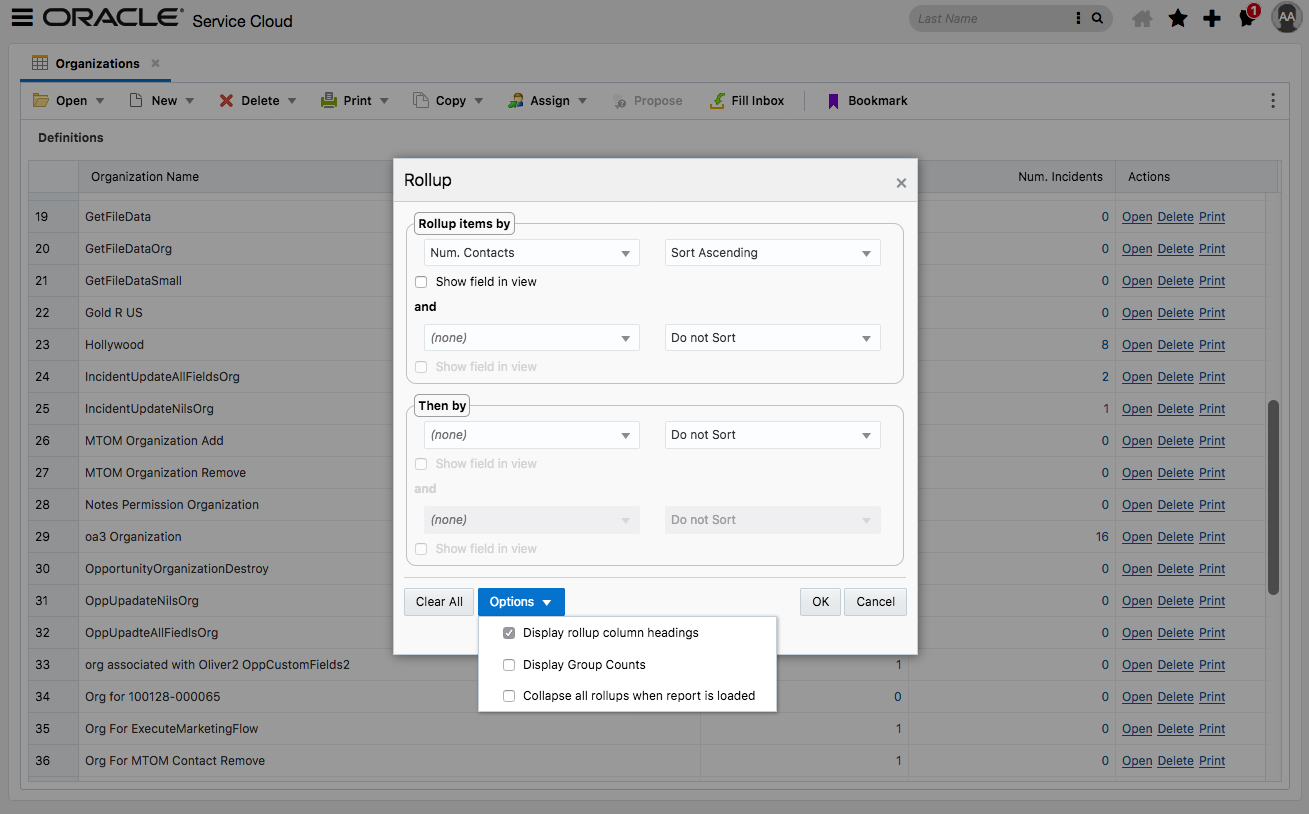This screenshot has width=1309, height=814.
Task: Expand the Then by (none) dropdown
Action: pyautogui.click(x=531, y=434)
